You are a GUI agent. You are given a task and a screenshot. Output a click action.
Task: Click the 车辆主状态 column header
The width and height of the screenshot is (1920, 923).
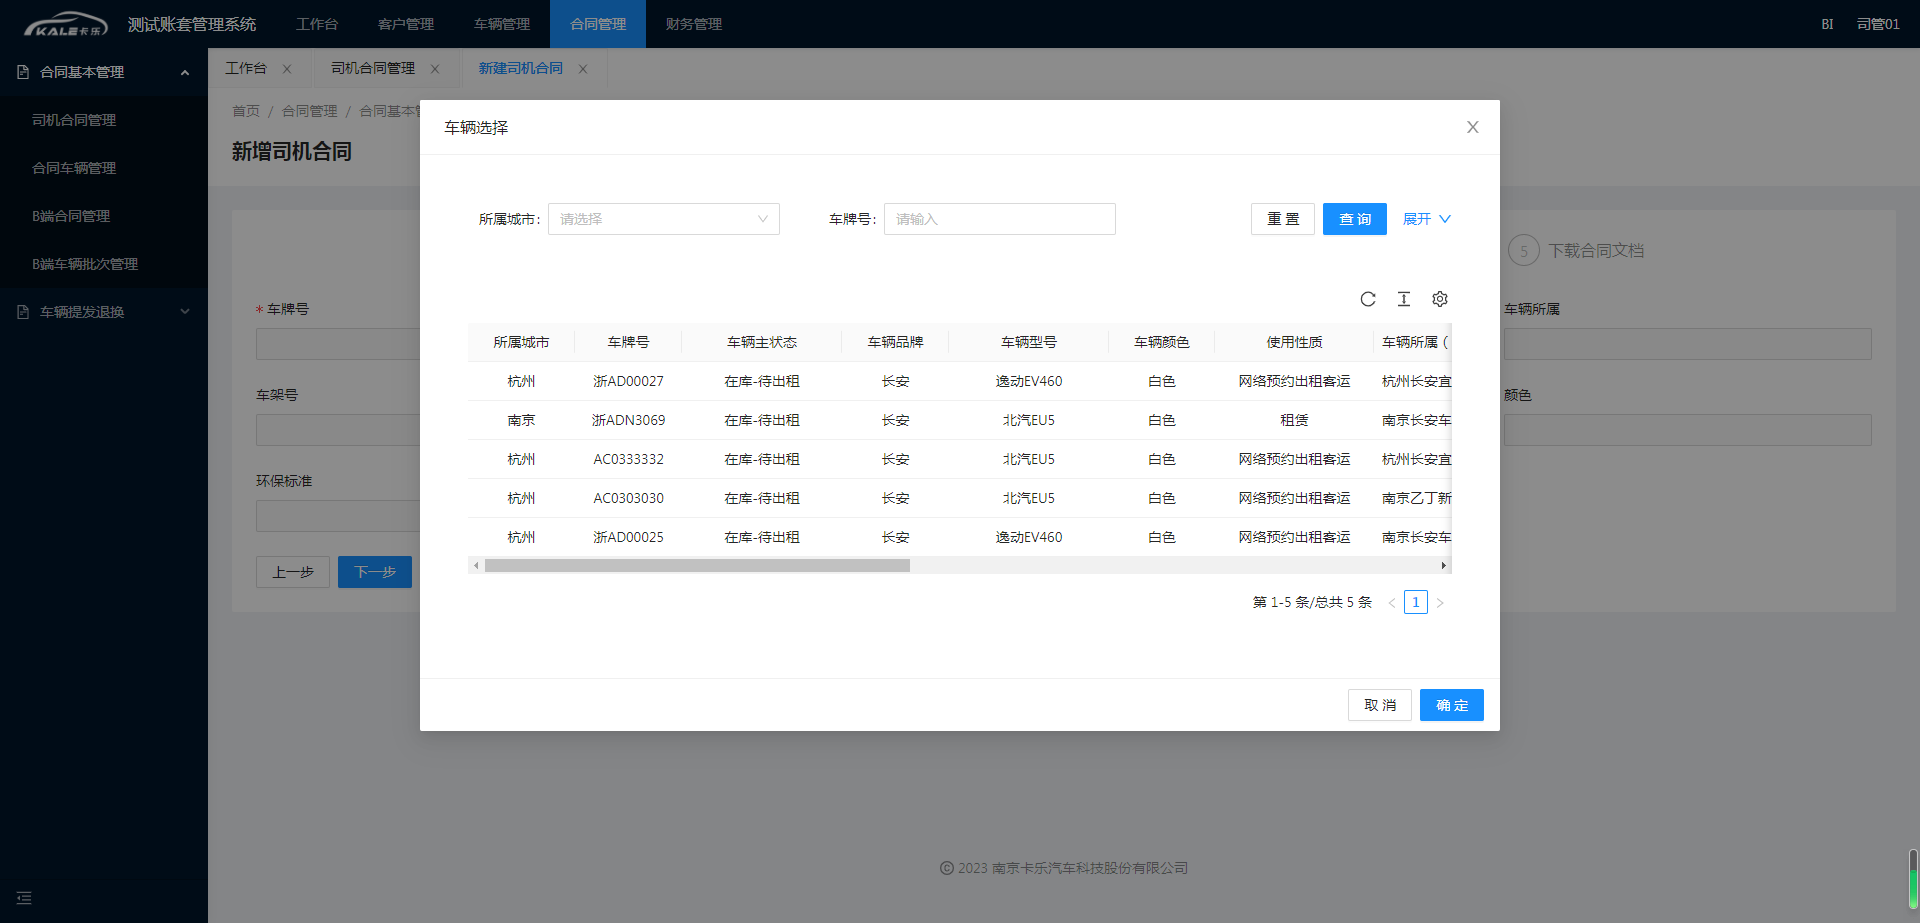point(762,342)
